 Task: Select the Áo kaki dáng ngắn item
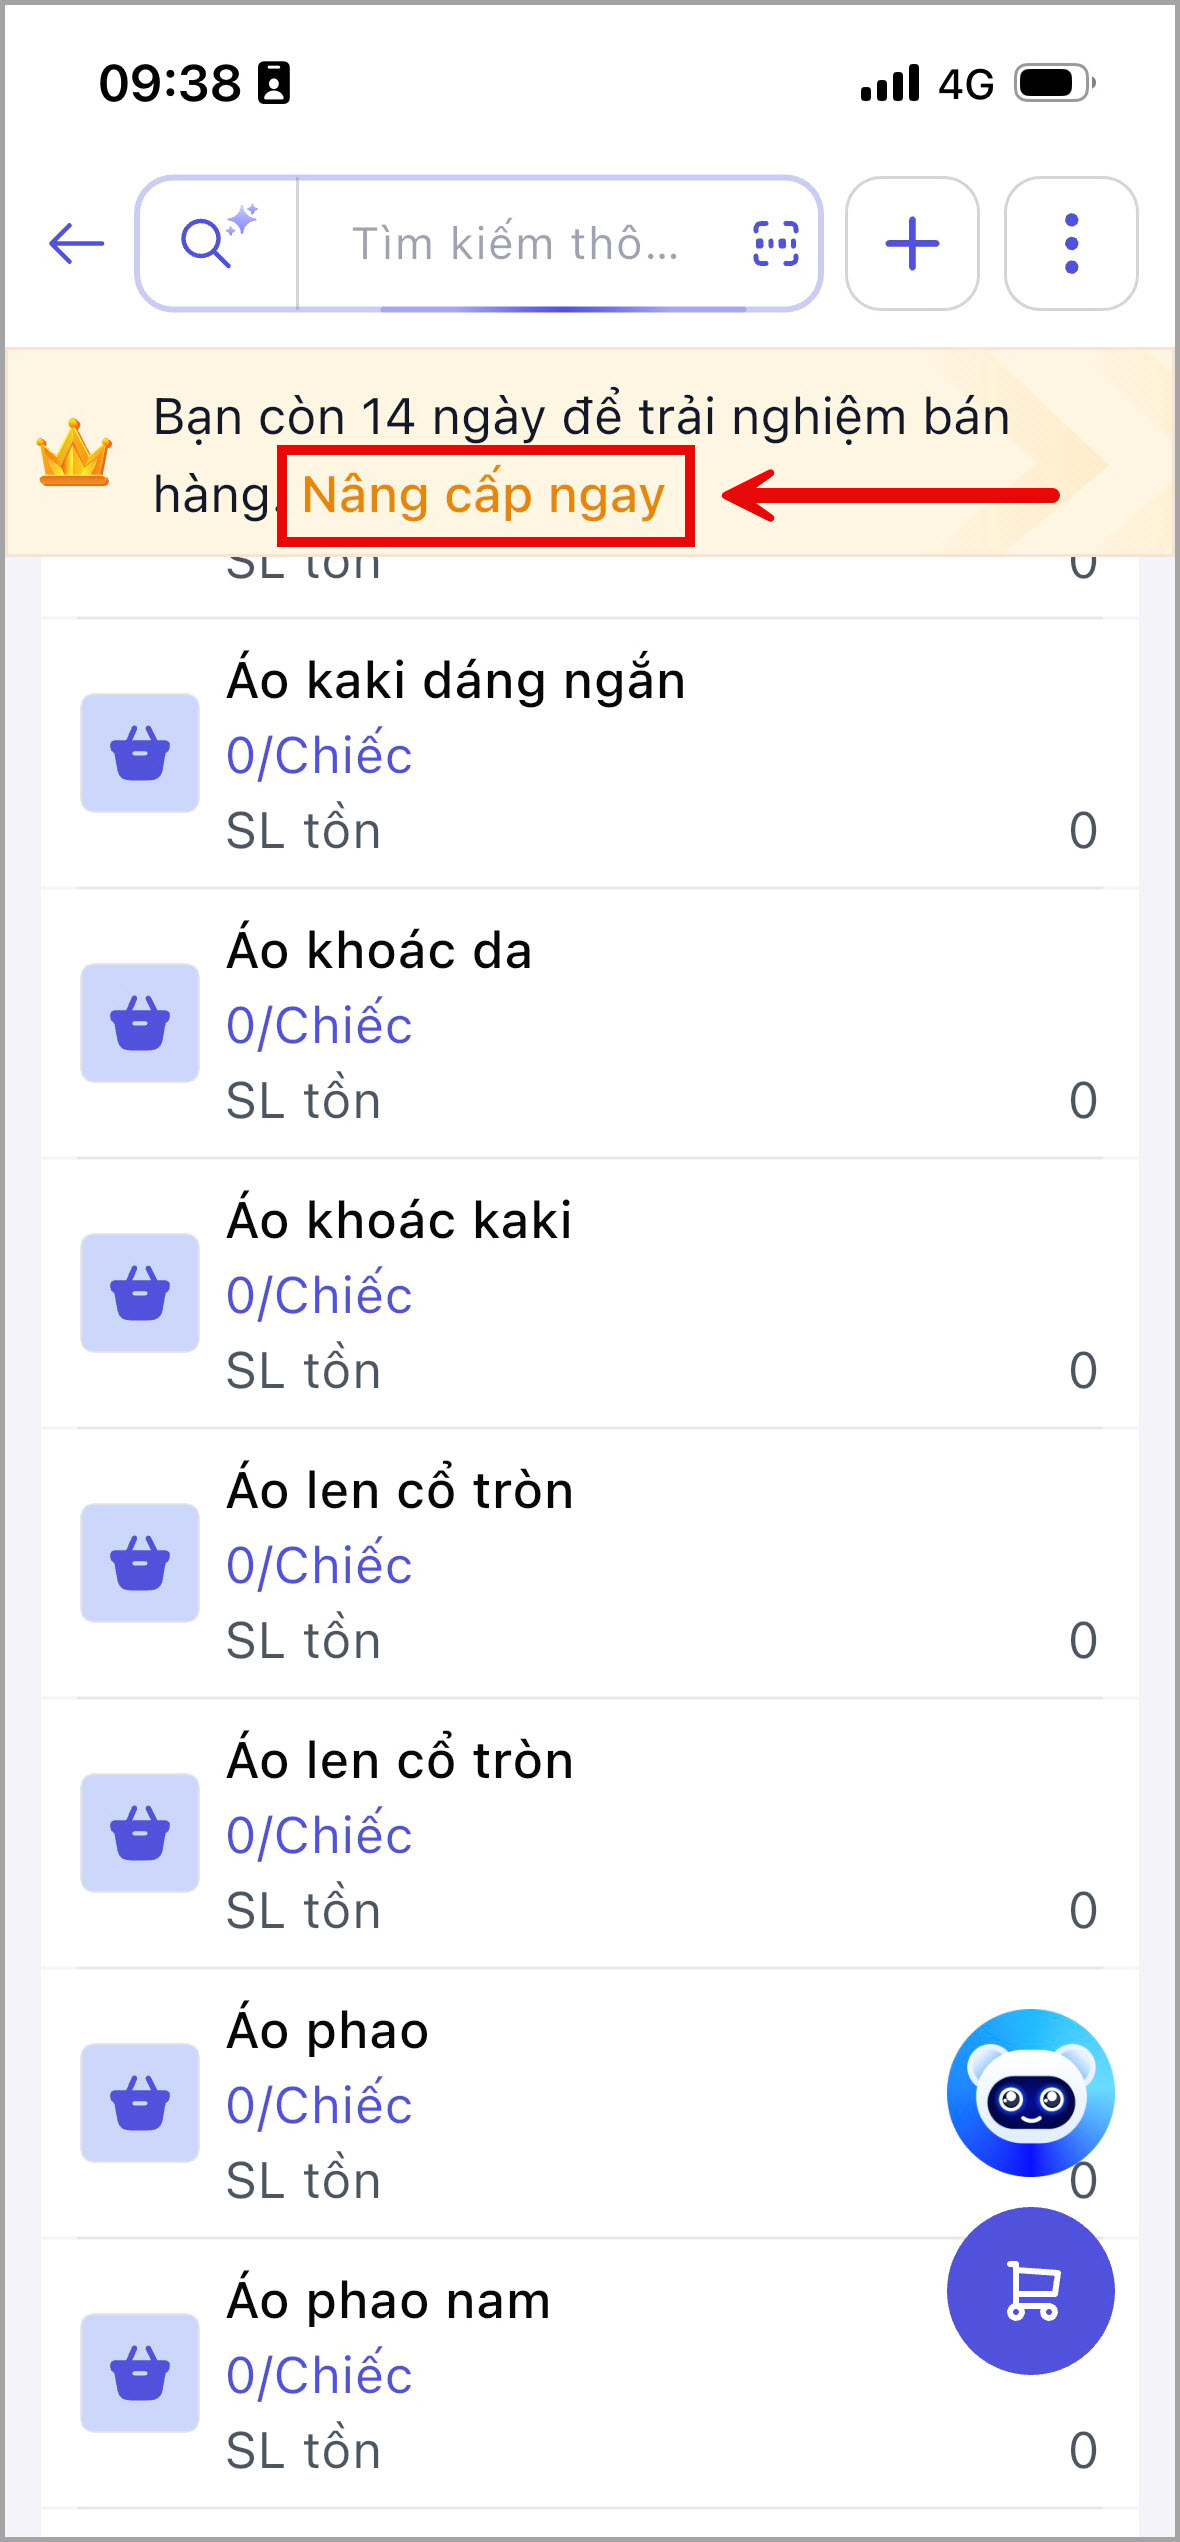(590, 754)
